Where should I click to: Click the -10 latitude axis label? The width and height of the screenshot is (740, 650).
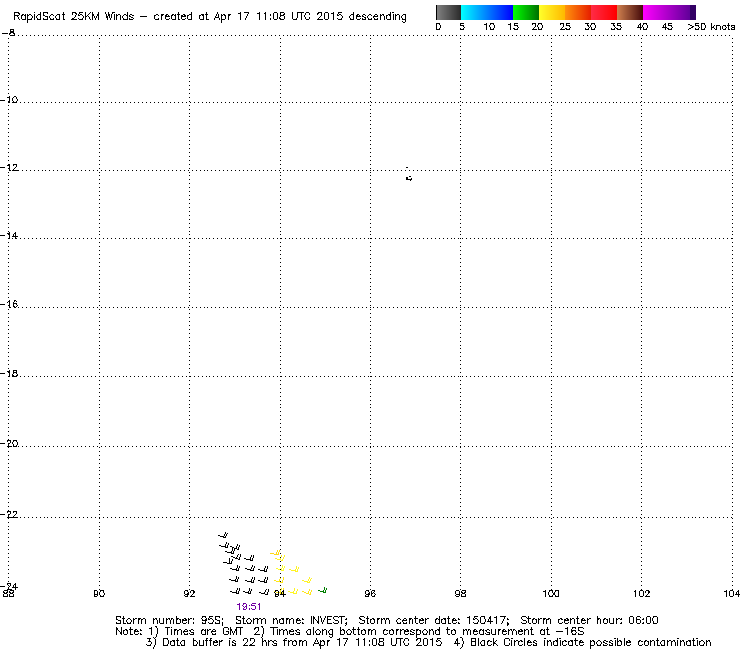point(9,100)
